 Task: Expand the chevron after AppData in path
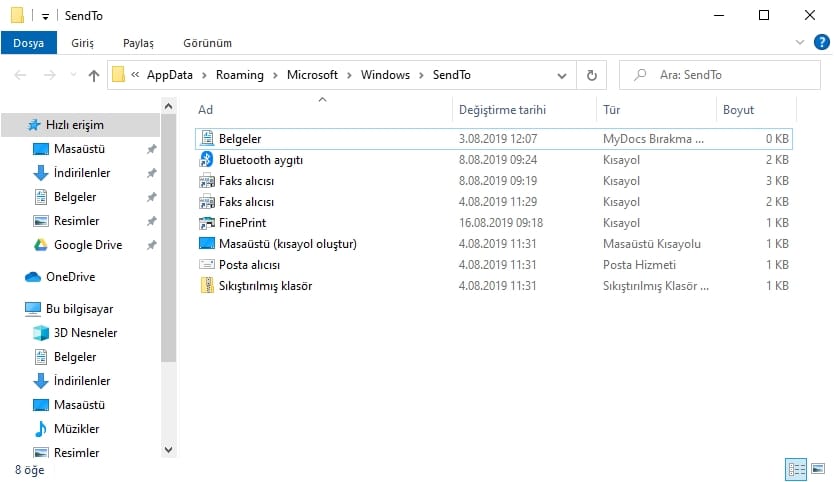(x=204, y=76)
